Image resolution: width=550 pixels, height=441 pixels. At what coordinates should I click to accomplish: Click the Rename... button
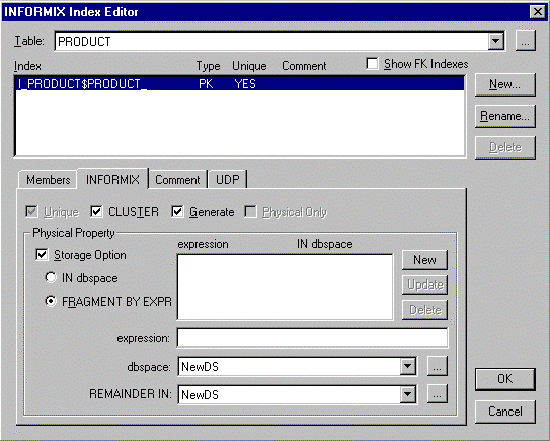point(505,116)
